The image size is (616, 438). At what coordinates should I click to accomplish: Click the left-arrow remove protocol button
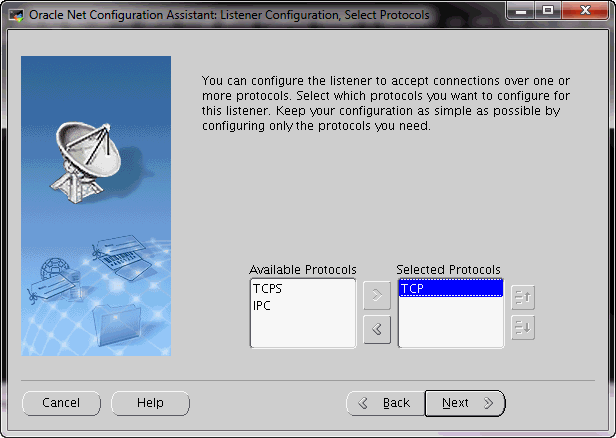[377, 329]
